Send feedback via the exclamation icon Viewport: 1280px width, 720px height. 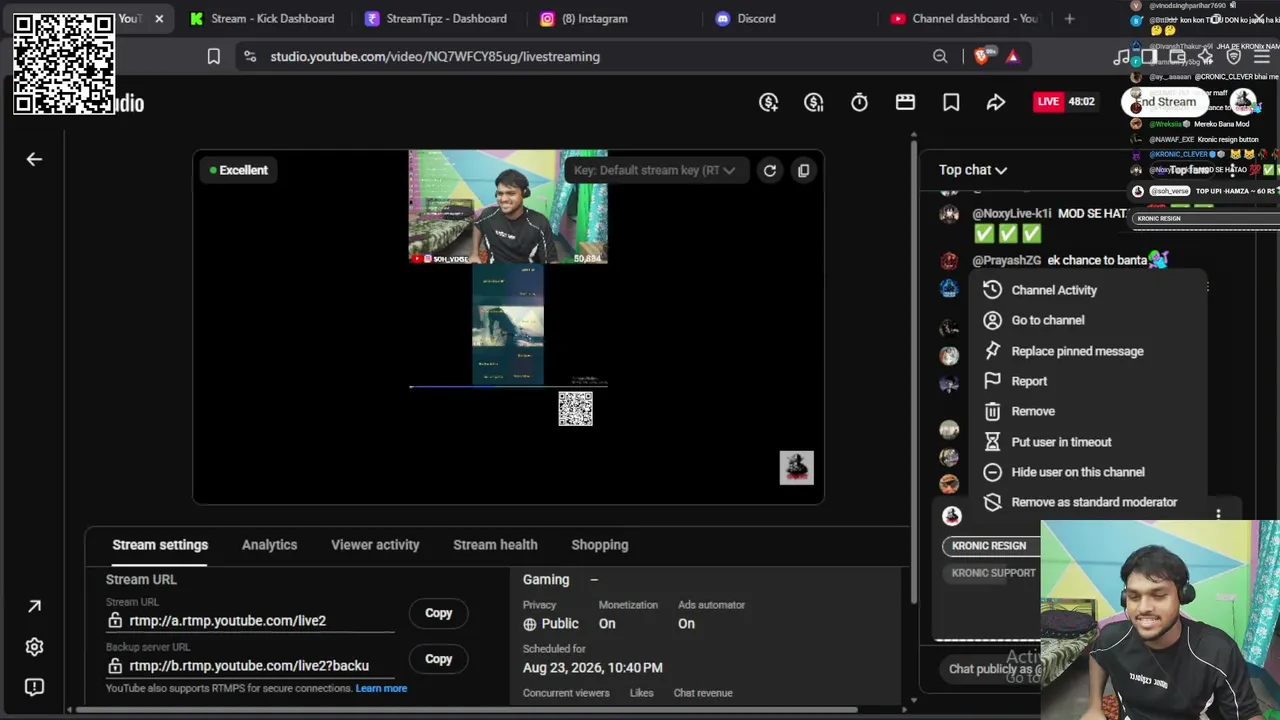point(34,687)
